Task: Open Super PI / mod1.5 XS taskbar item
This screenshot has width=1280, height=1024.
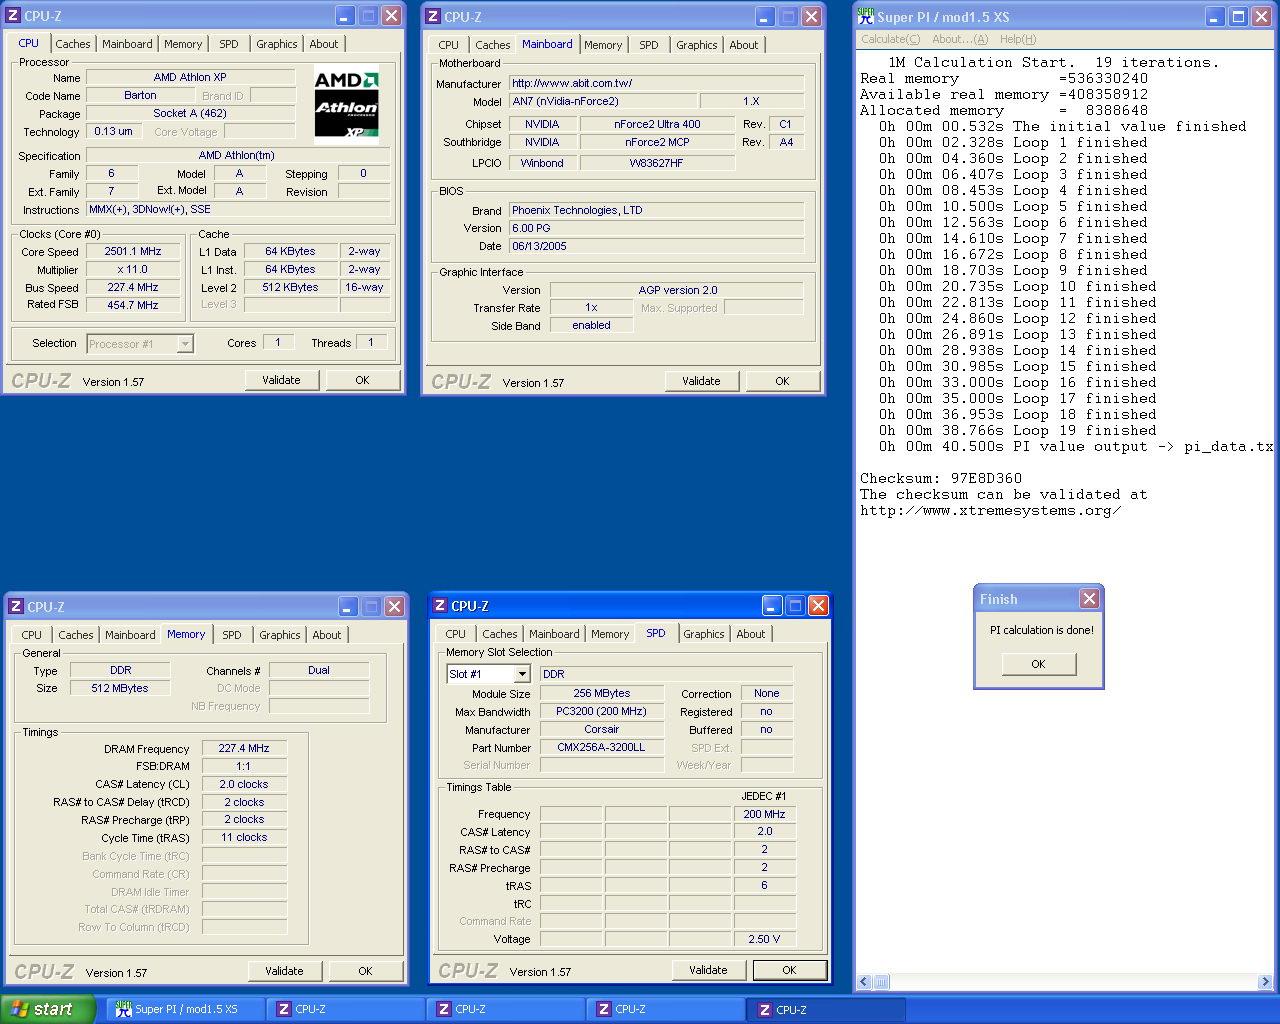Action: tap(184, 1009)
